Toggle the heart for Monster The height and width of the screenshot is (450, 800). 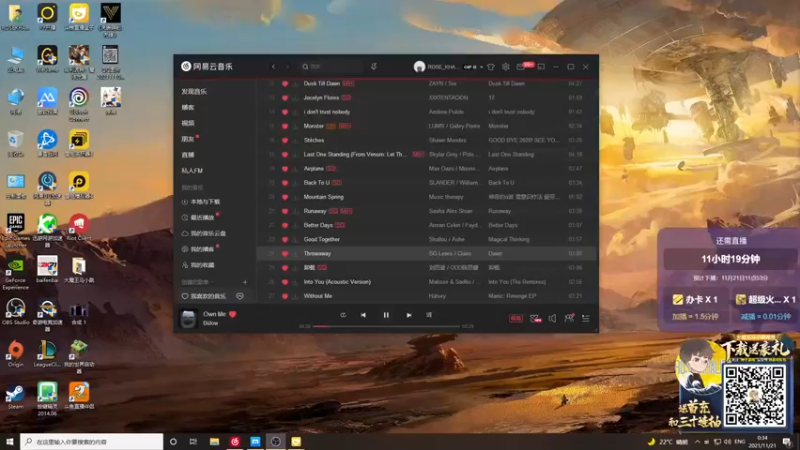point(285,126)
